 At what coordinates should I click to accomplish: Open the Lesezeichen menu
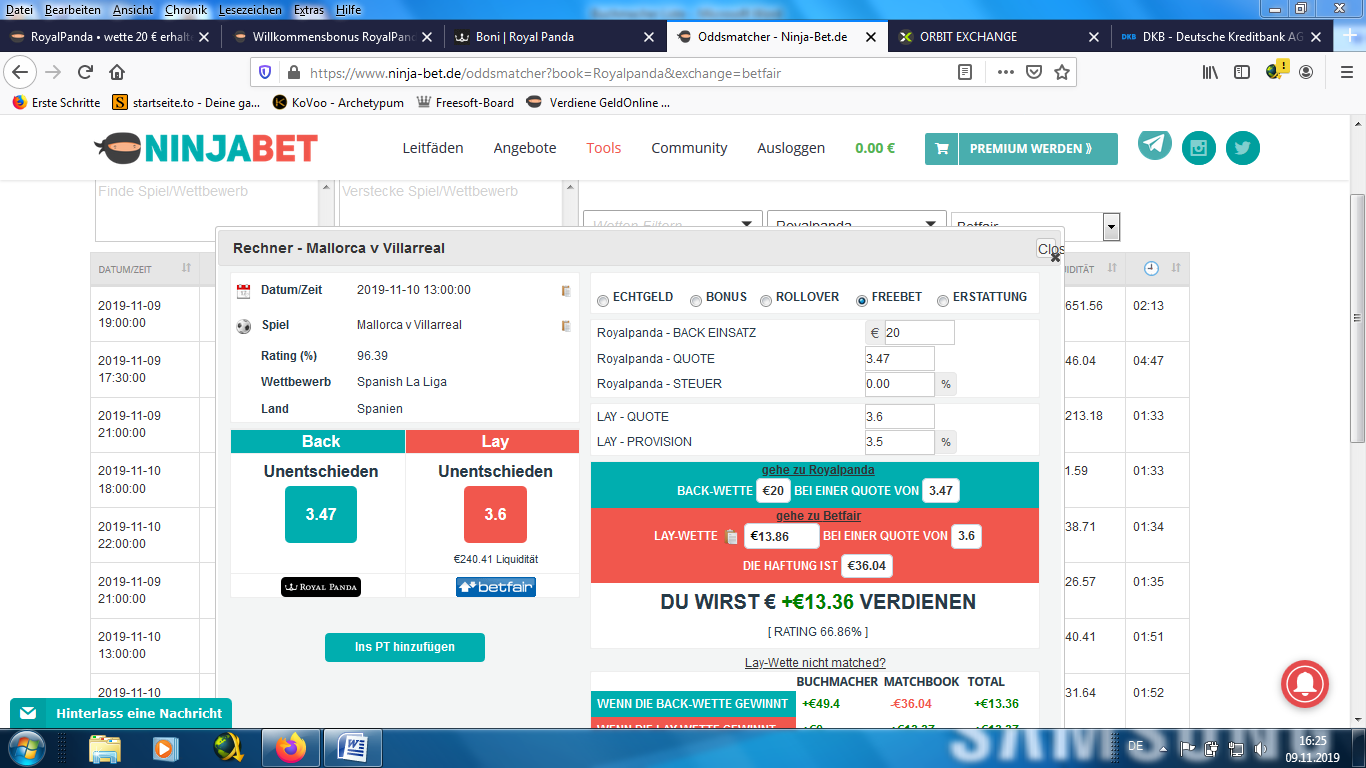click(250, 9)
